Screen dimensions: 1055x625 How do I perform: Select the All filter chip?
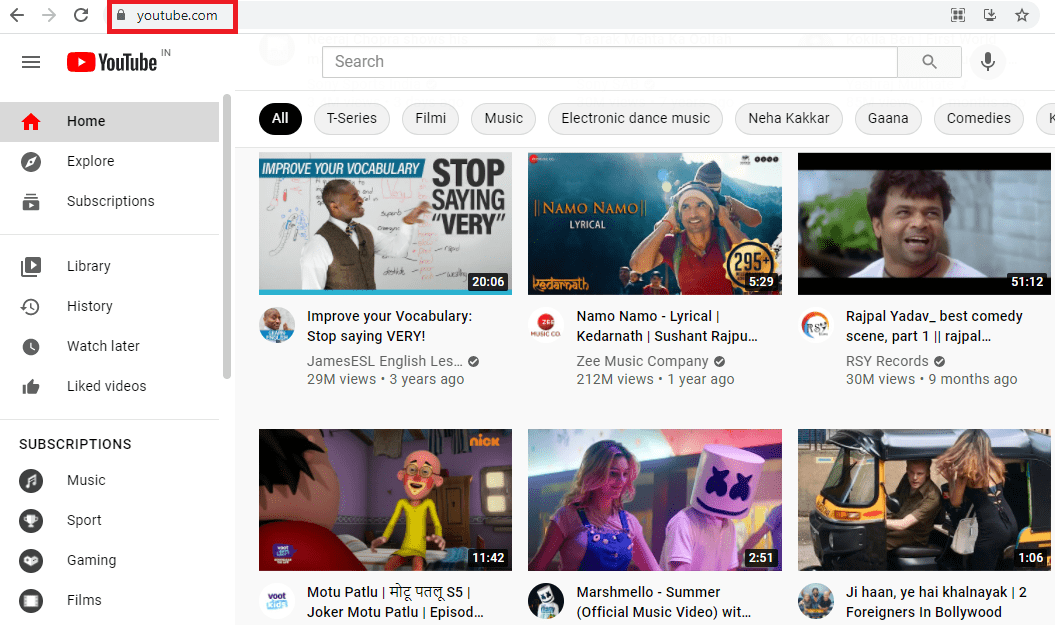[280, 118]
